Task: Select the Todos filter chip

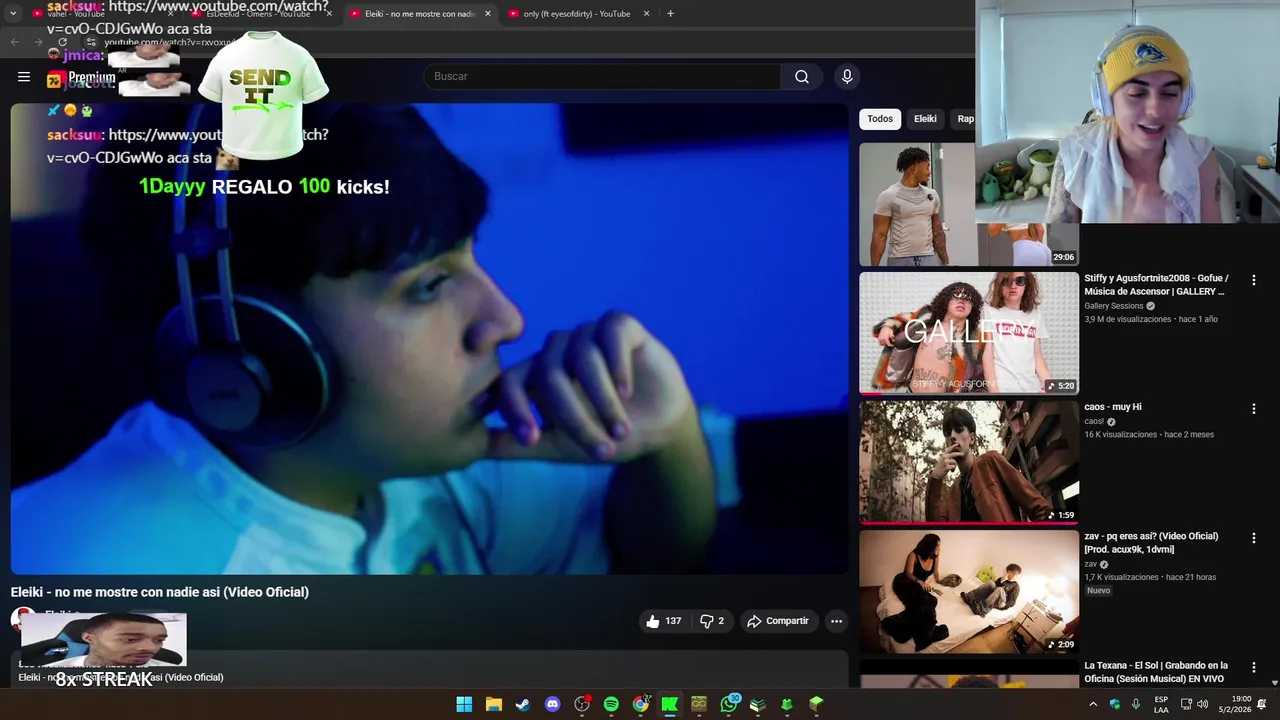Action: pos(880,119)
